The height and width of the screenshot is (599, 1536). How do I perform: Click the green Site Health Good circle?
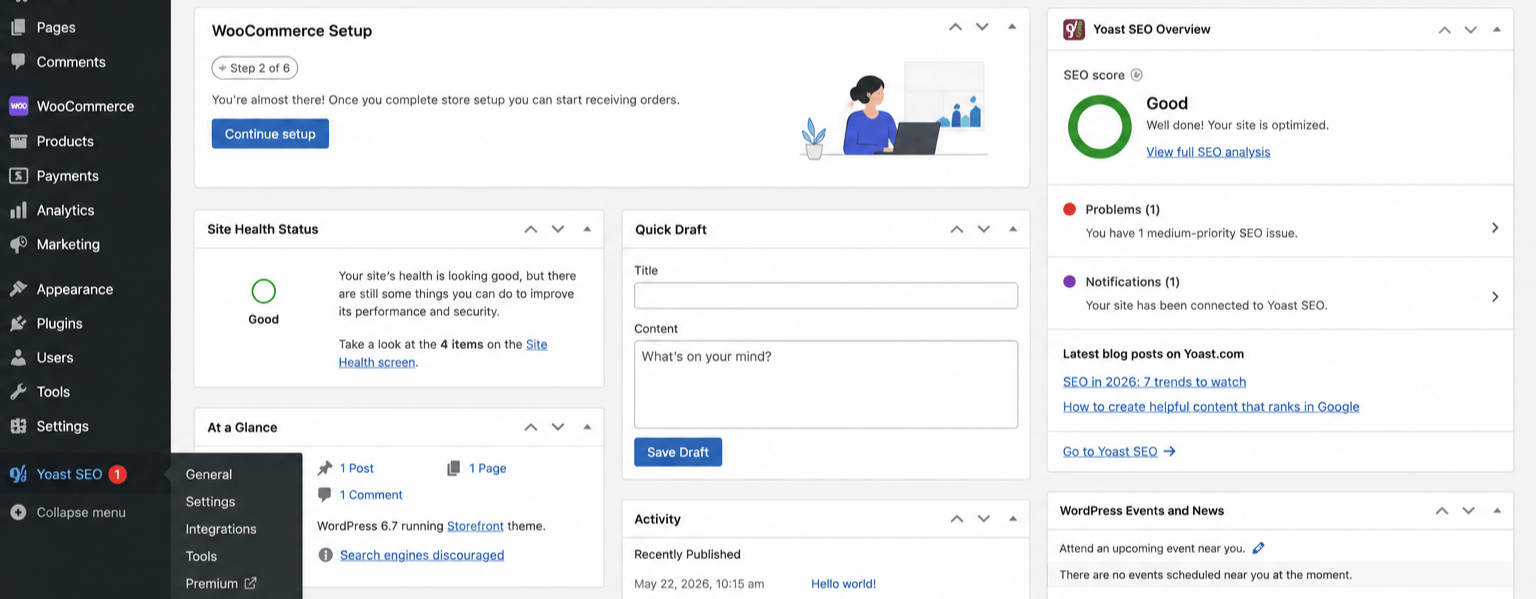pos(263,291)
